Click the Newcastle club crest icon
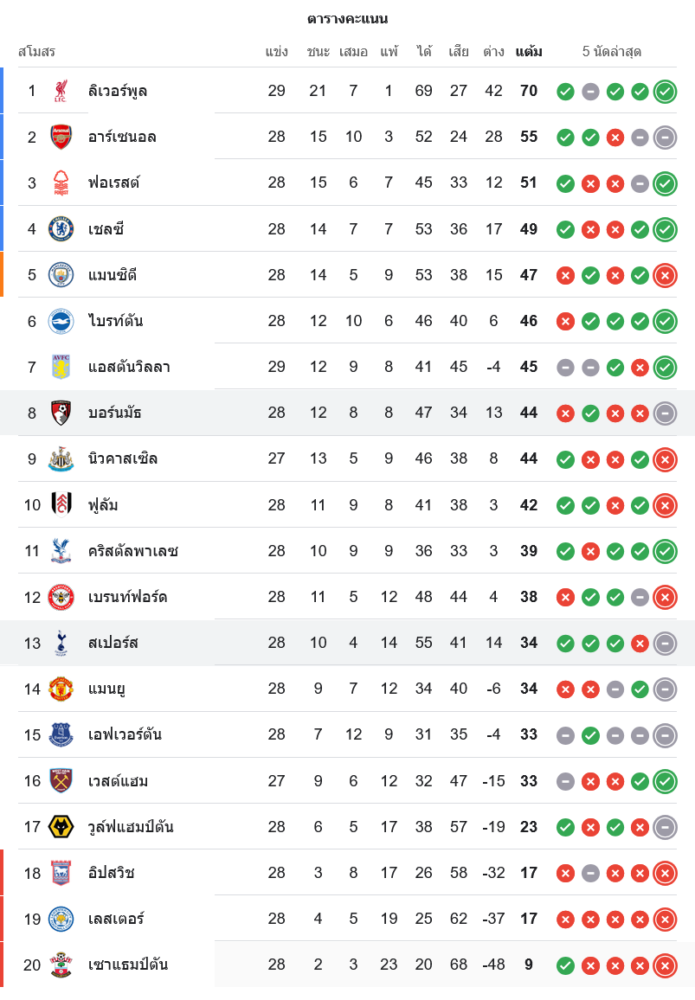This screenshot has width=695, height=1000. (x=62, y=459)
